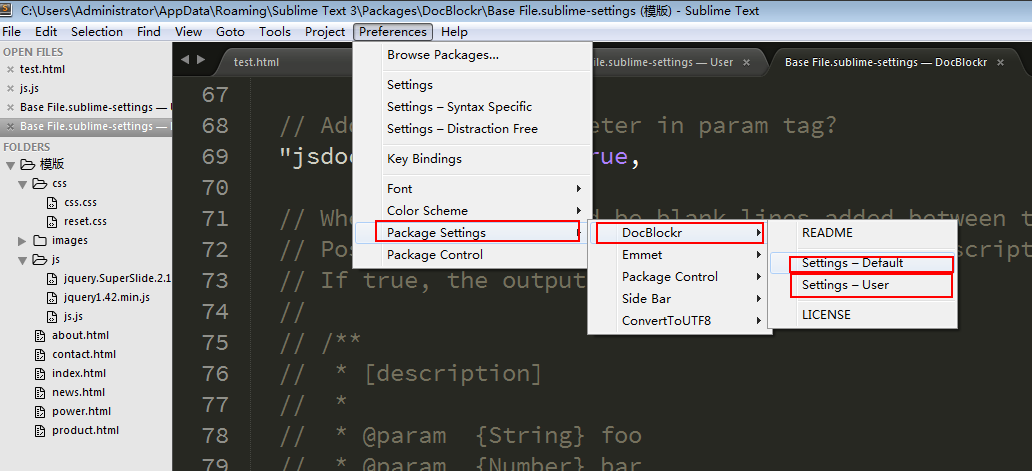Click the images folder icon
Screen dimensions: 1032x471
click(40, 241)
